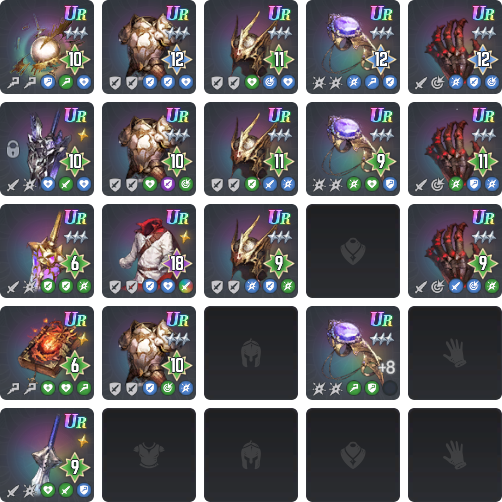Click the empty chest armor slot
This screenshot has width=502, height=502.
tap(149, 455)
